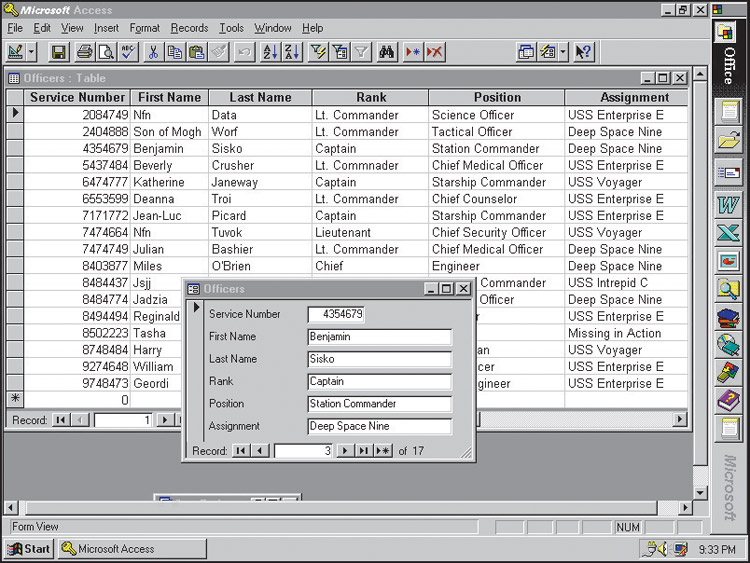The width and height of the screenshot is (750, 563).
Task: Click the open folder icon on Office bar
Action: coord(728,141)
